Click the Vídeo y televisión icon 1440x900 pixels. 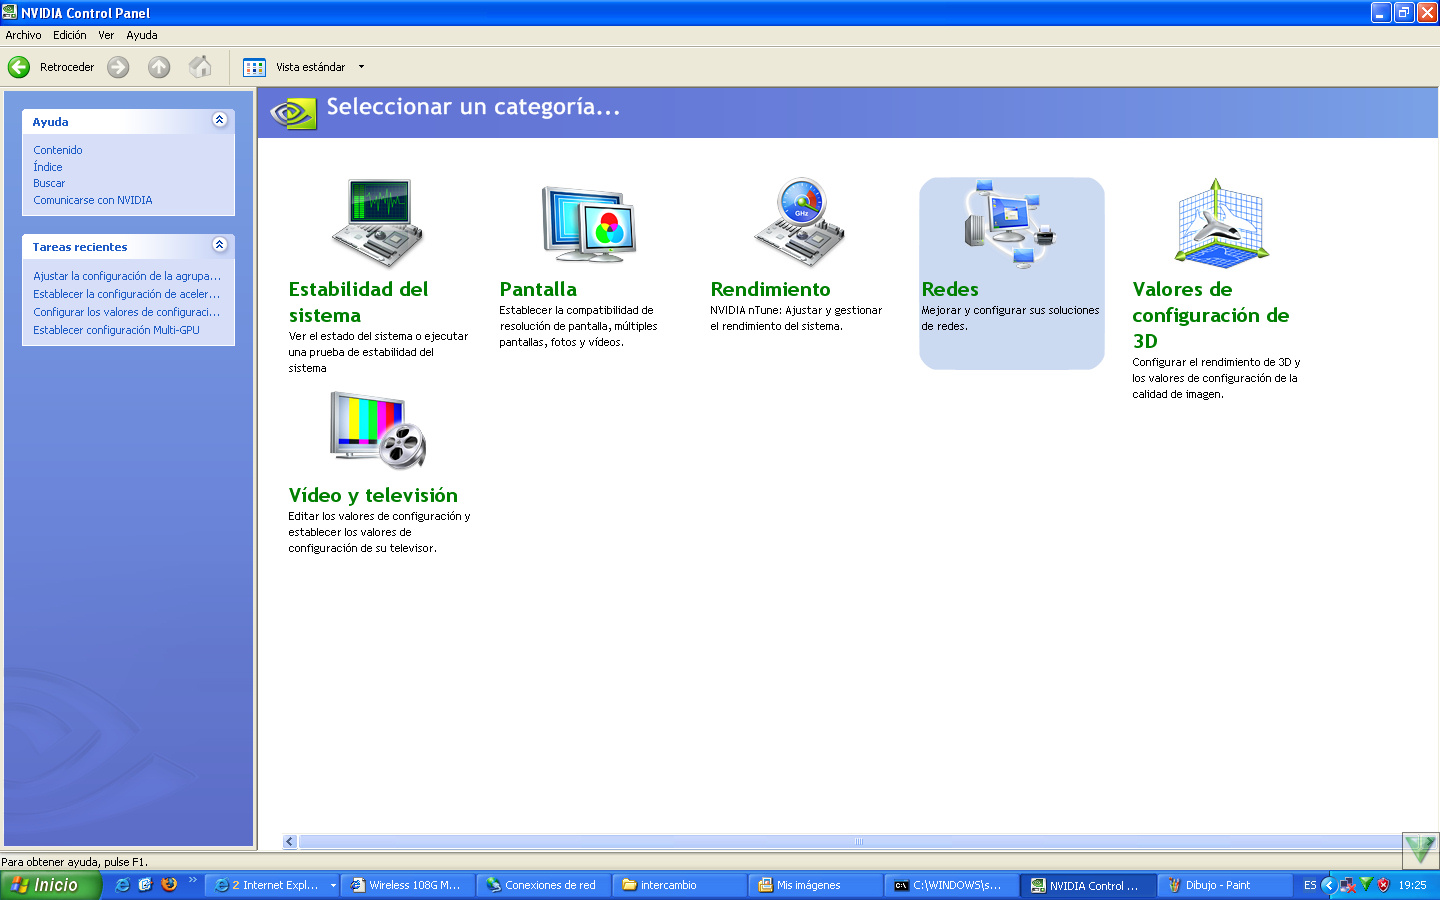click(378, 430)
